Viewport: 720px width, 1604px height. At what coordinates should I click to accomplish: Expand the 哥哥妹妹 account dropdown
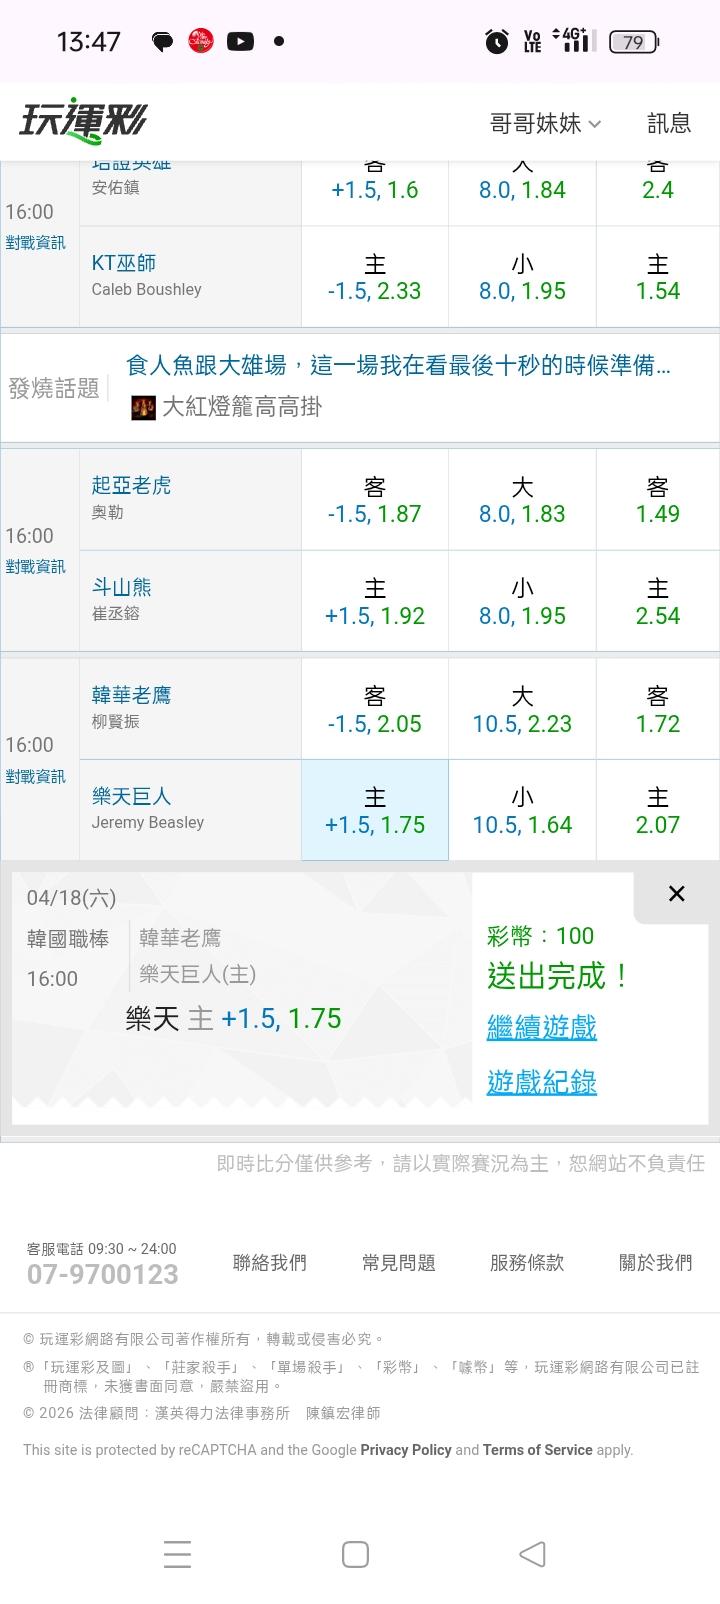[x=545, y=123]
